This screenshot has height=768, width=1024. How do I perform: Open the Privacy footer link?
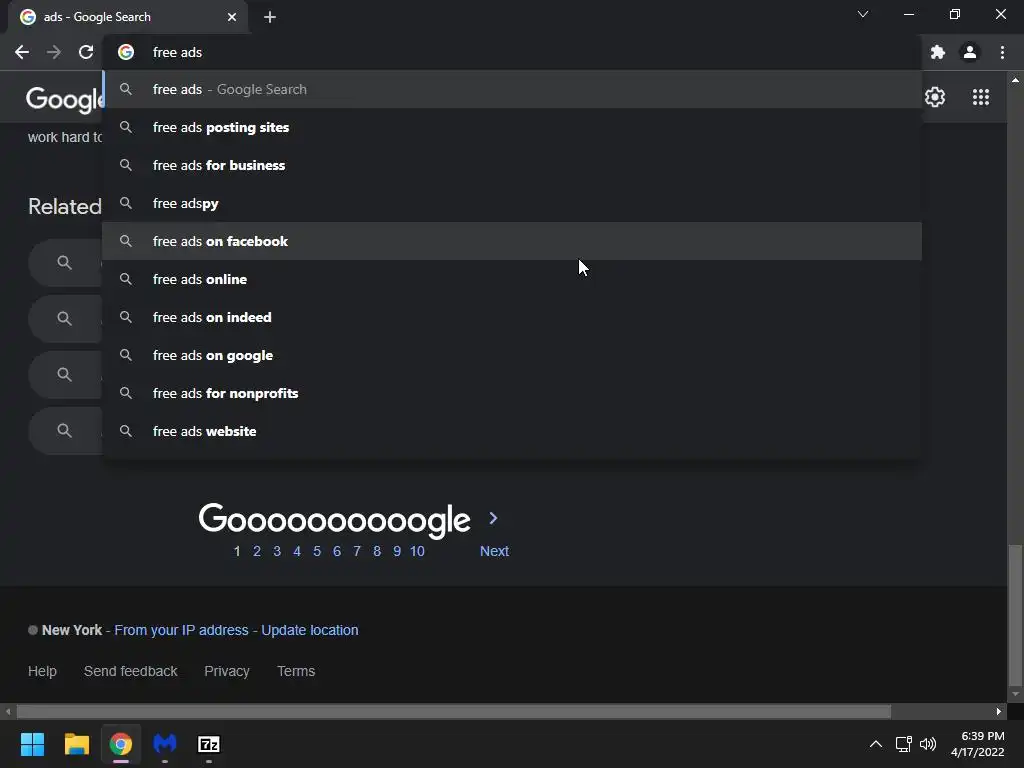click(x=227, y=671)
